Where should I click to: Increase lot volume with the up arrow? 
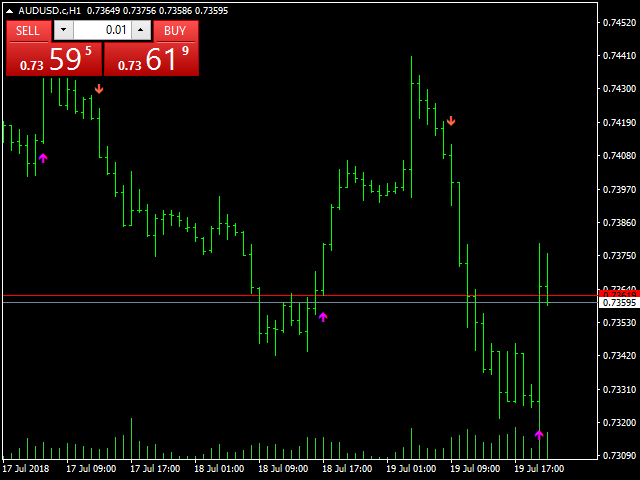pos(141,30)
